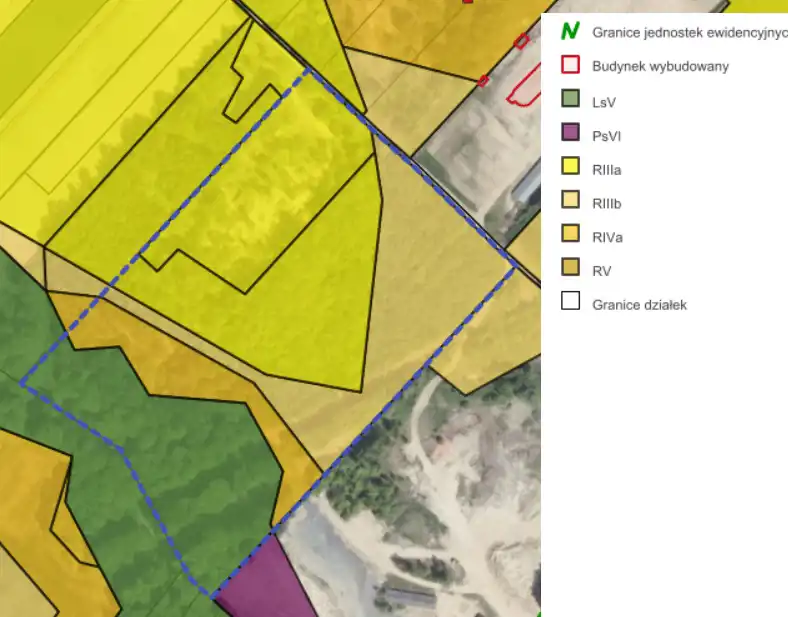Click the RV legend swatch
This screenshot has height=617, width=788.
point(570,270)
